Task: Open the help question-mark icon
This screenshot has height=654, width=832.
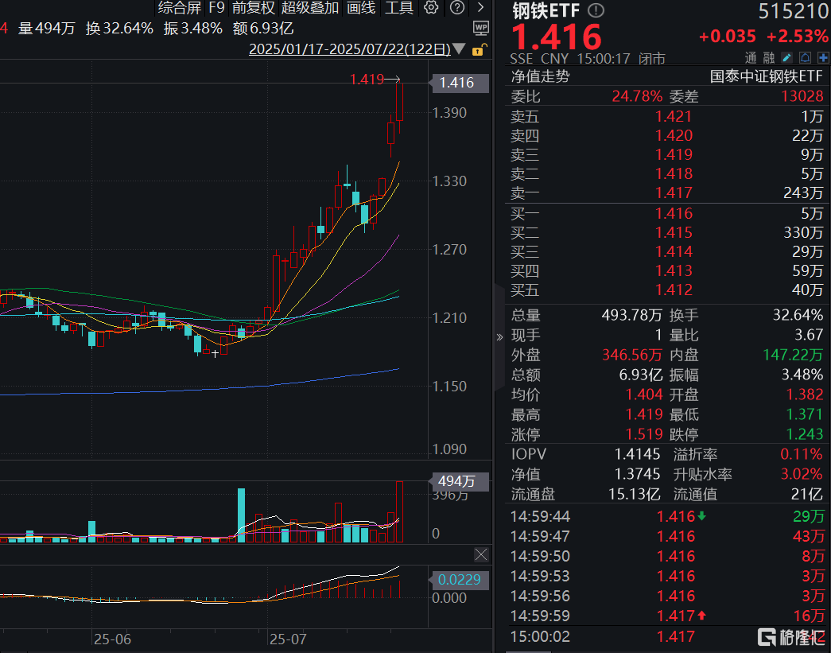Action: (x=457, y=7)
